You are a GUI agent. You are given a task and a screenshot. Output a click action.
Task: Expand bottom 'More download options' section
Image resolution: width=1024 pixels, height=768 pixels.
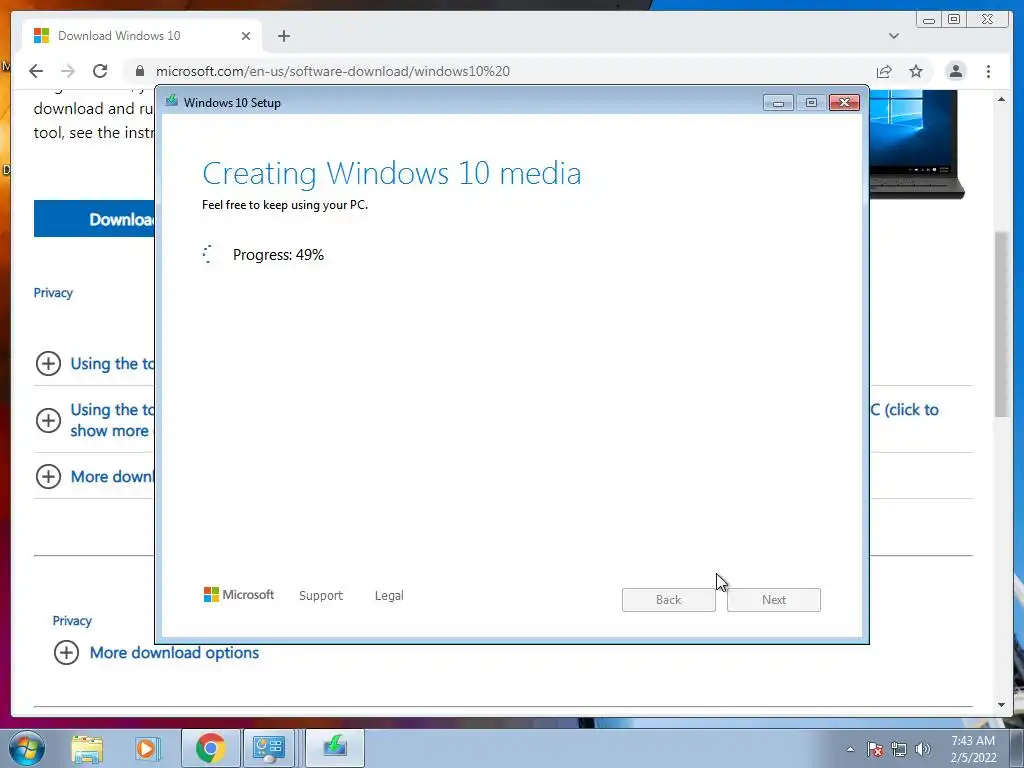67,652
